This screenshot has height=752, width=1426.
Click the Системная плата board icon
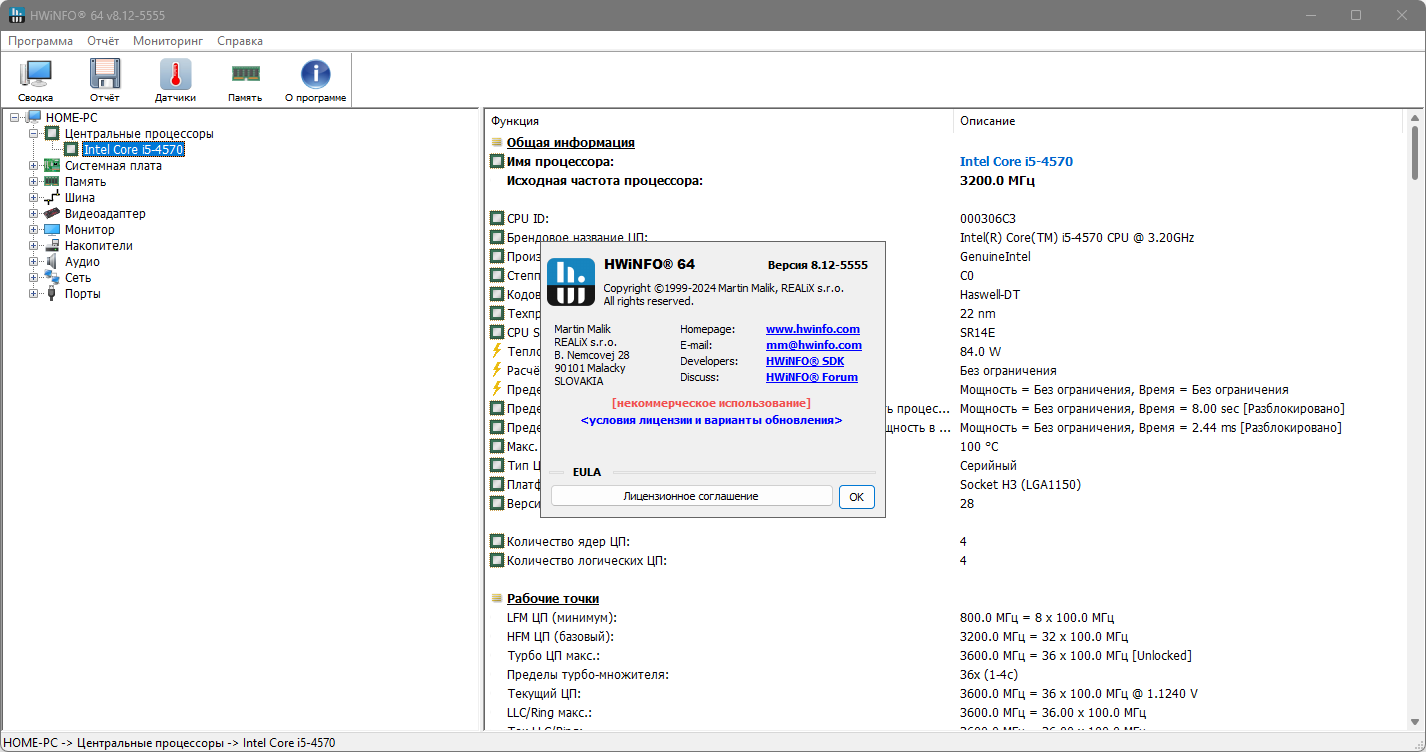coord(53,166)
